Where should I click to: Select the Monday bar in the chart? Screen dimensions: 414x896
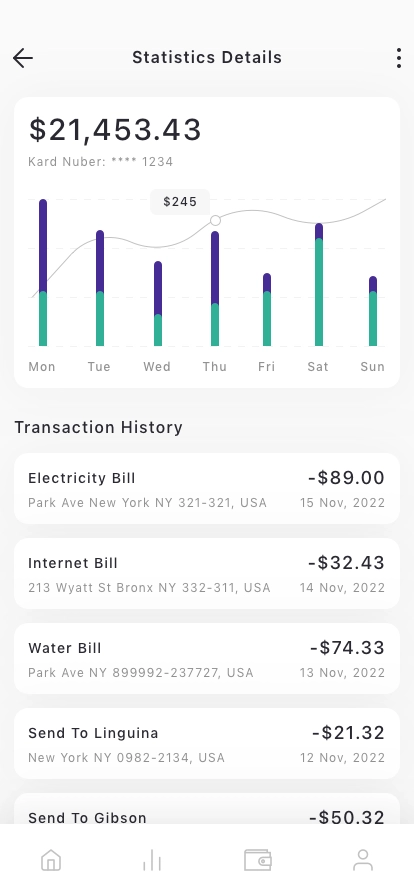(x=43, y=273)
